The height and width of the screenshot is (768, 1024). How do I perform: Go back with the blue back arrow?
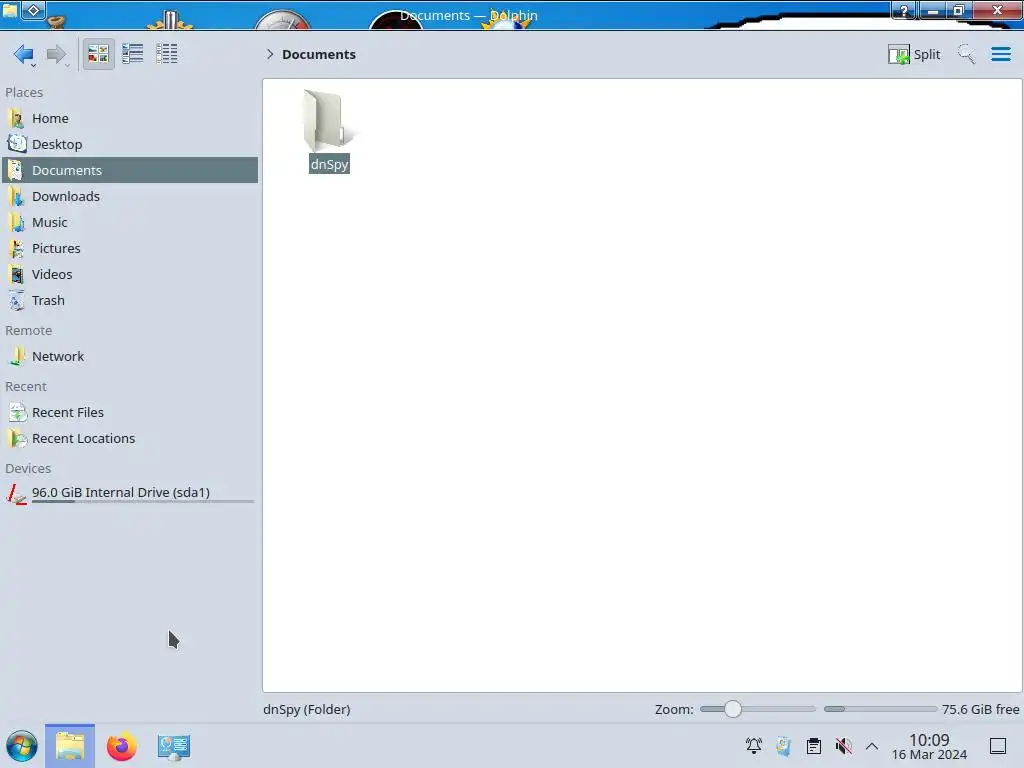point(24,54)
